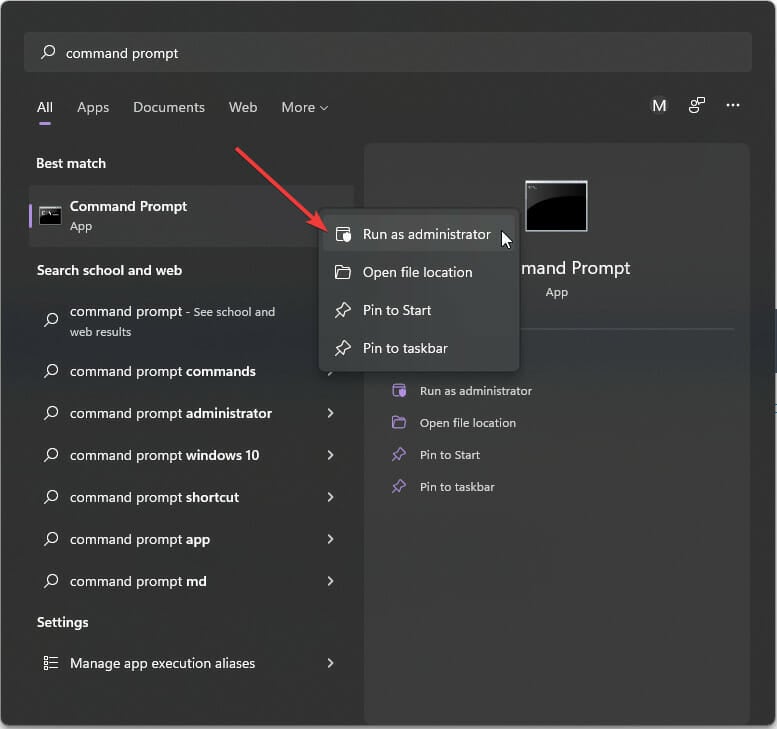The height and width of the screenshot is (729, 777).
Task: Click the Command Prompt icon in best match
Action: point(50,215)
